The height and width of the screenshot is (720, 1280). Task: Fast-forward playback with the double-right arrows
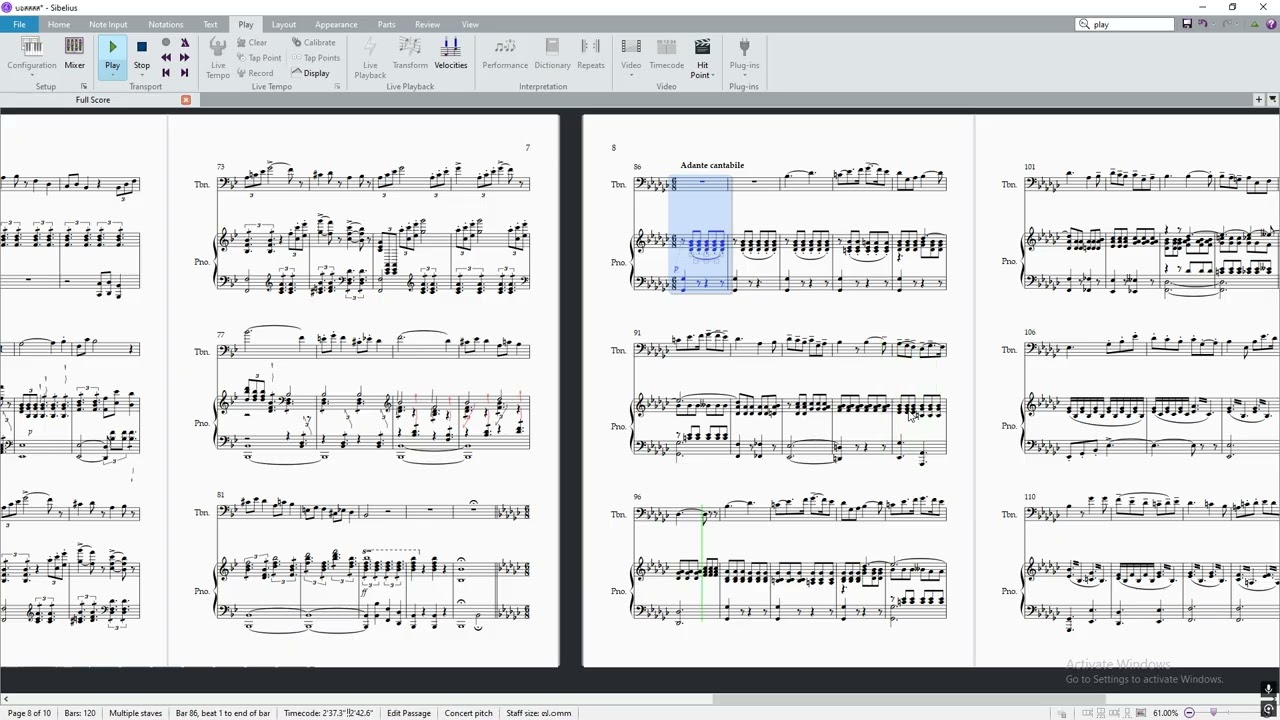tap(184, 58)
